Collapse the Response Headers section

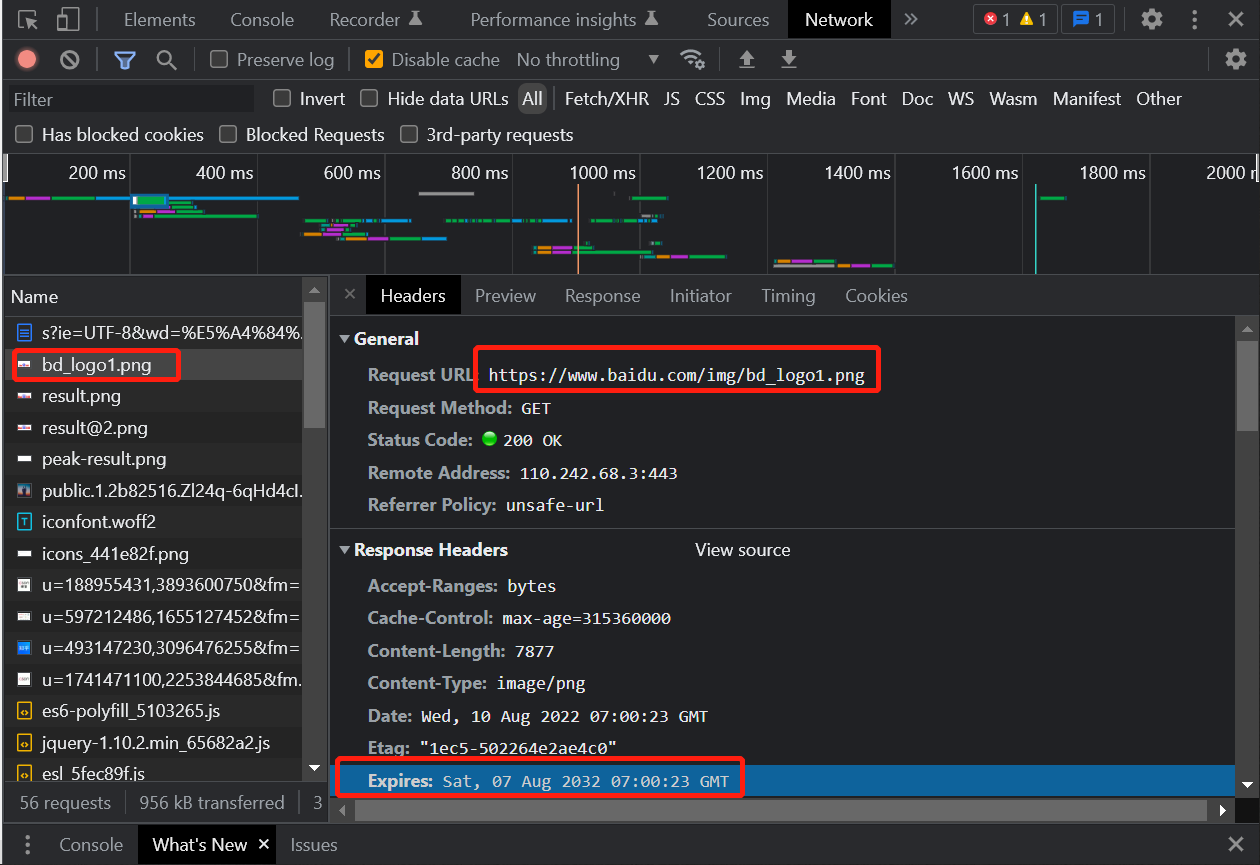pyautogui.click(x=346, y=550)
